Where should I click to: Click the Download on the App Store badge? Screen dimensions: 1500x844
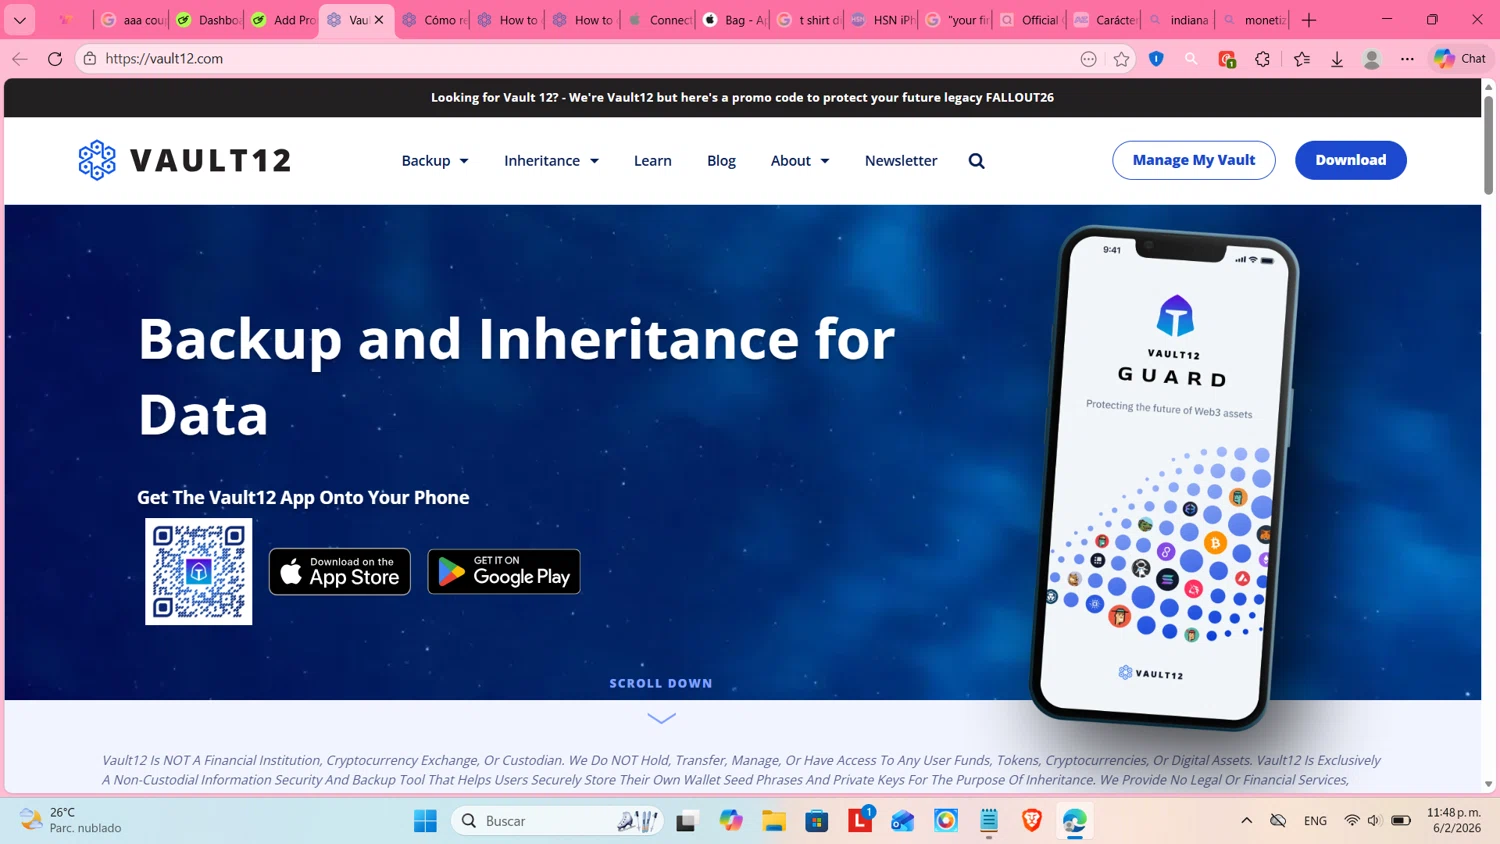(x=340, y=571)
